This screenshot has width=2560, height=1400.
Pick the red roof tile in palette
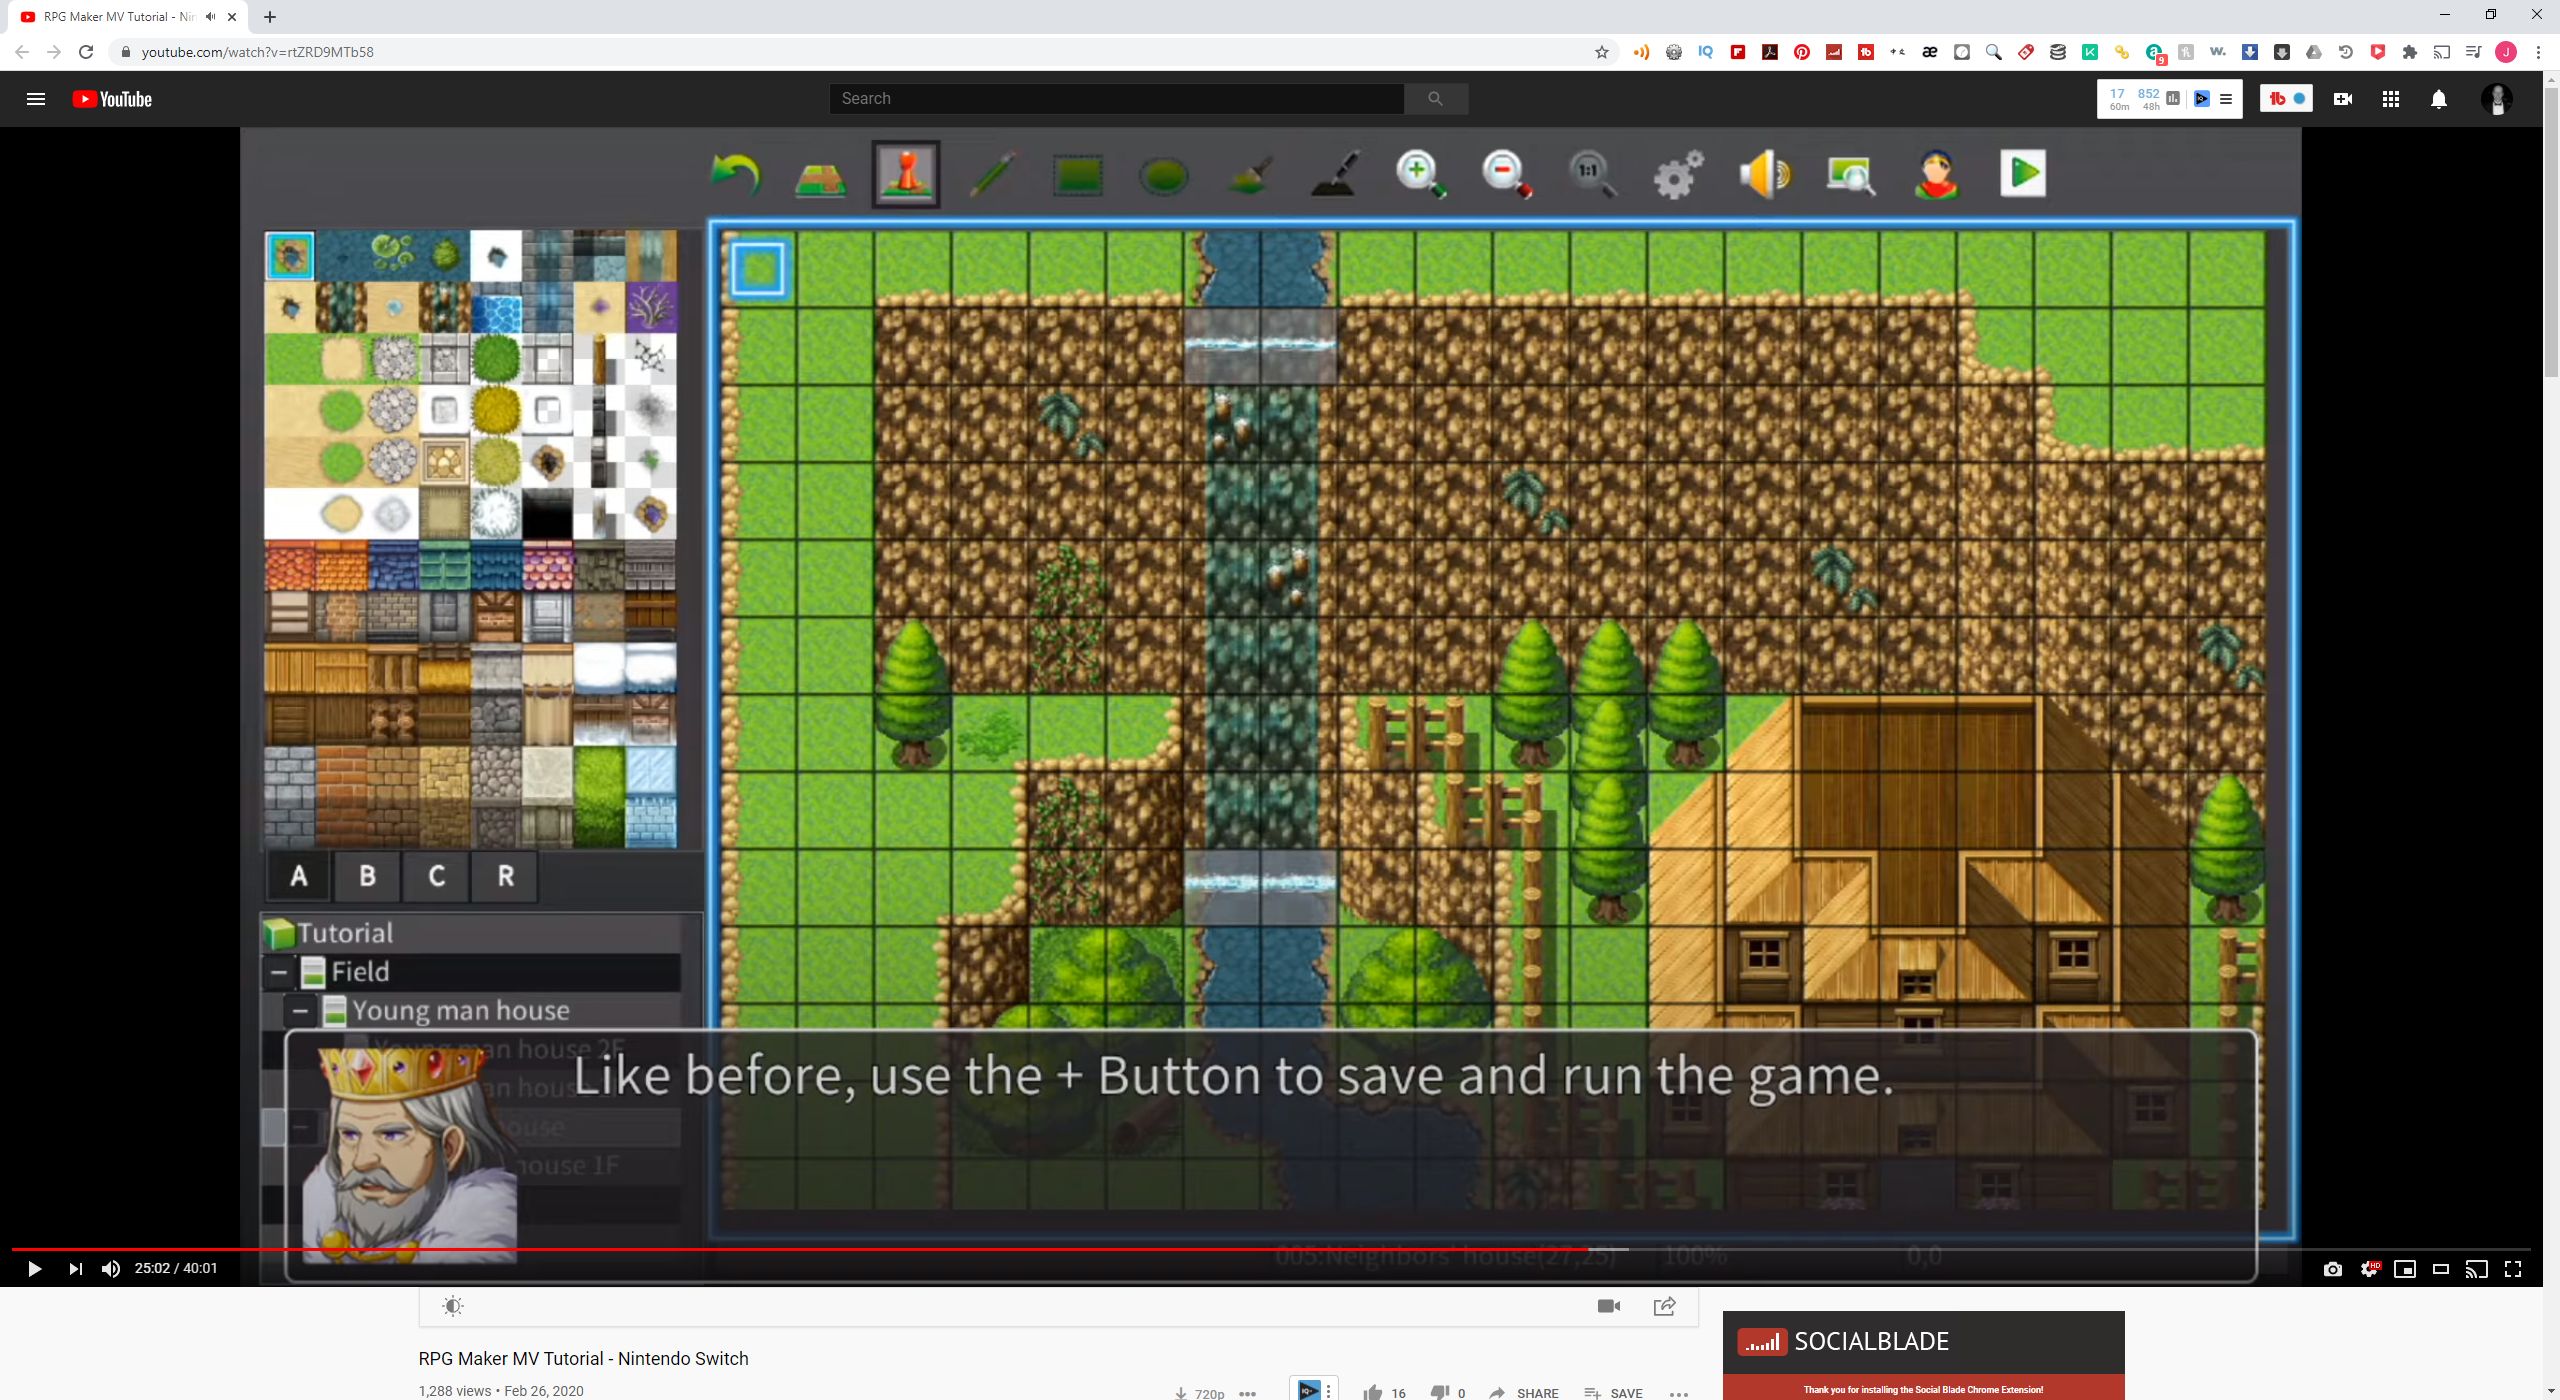click(x=289, y=566)
